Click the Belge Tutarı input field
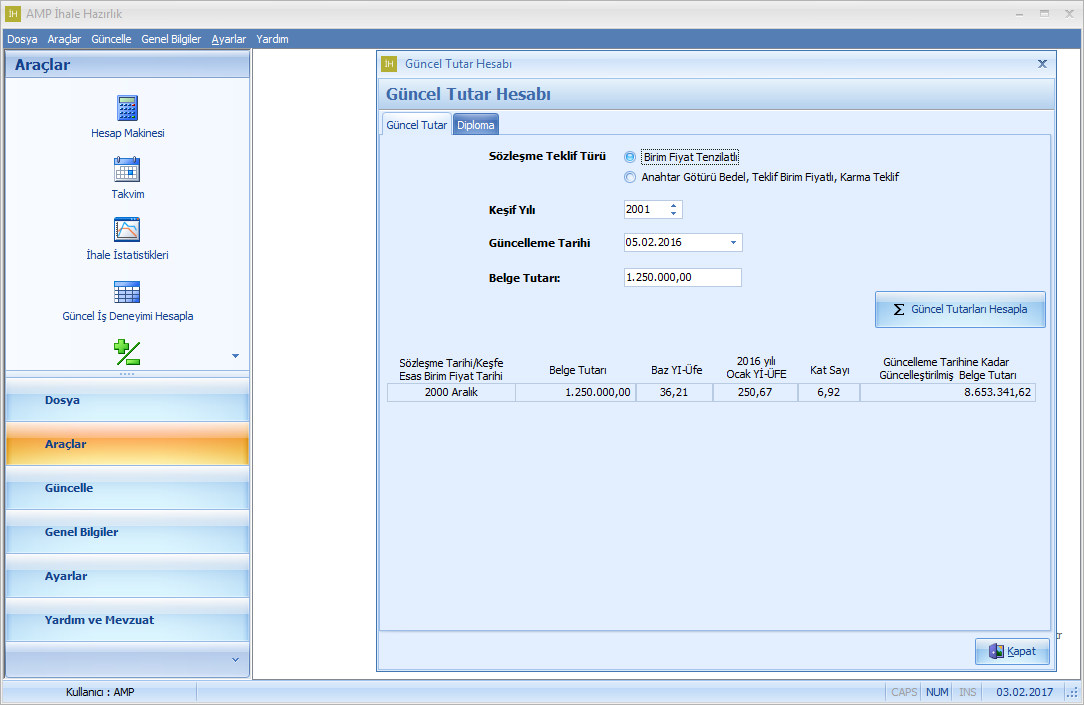 click(x=681, y=278)
